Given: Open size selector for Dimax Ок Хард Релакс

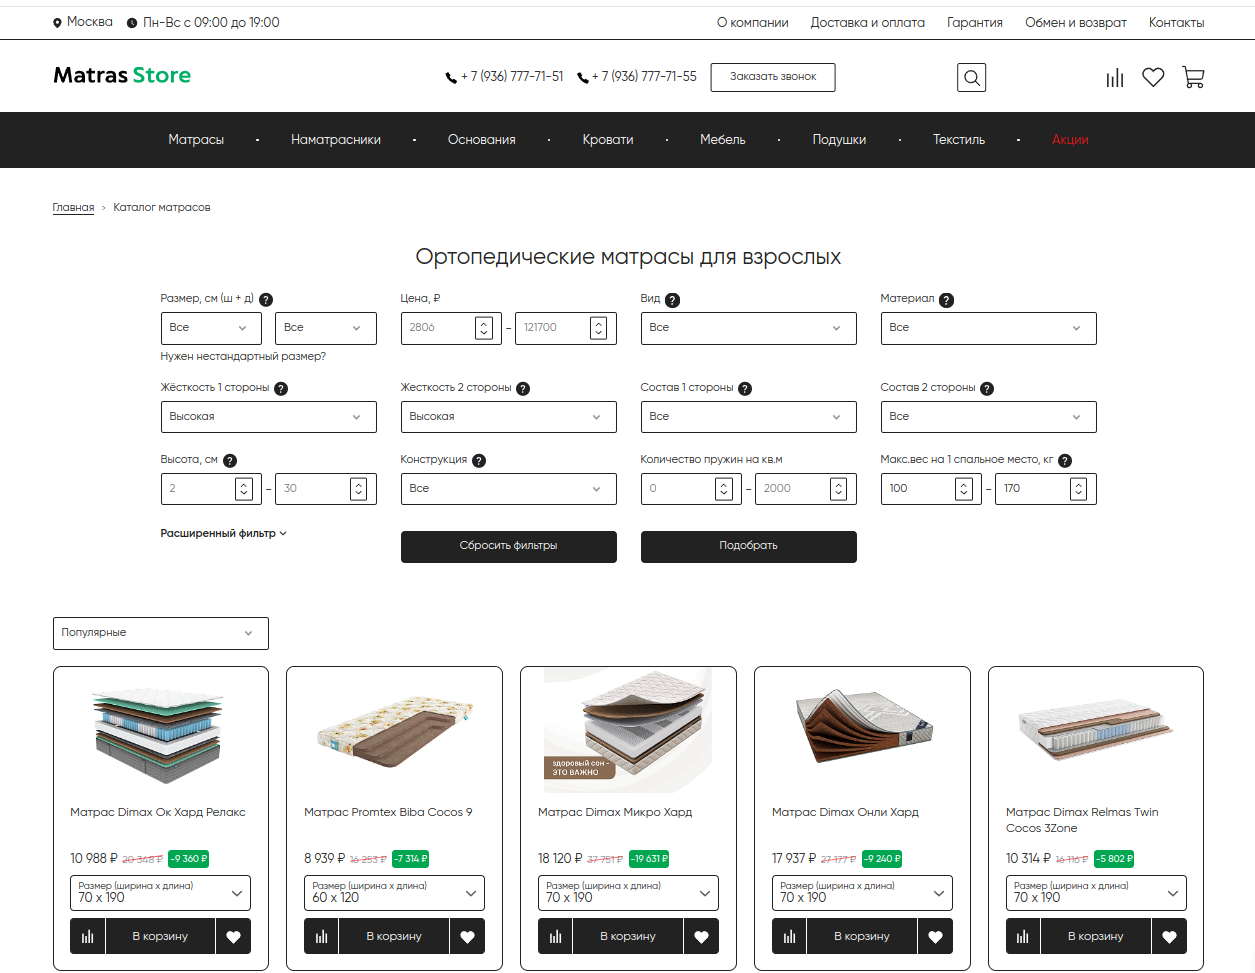Looking at the screenshot, I should coord(160,893).
